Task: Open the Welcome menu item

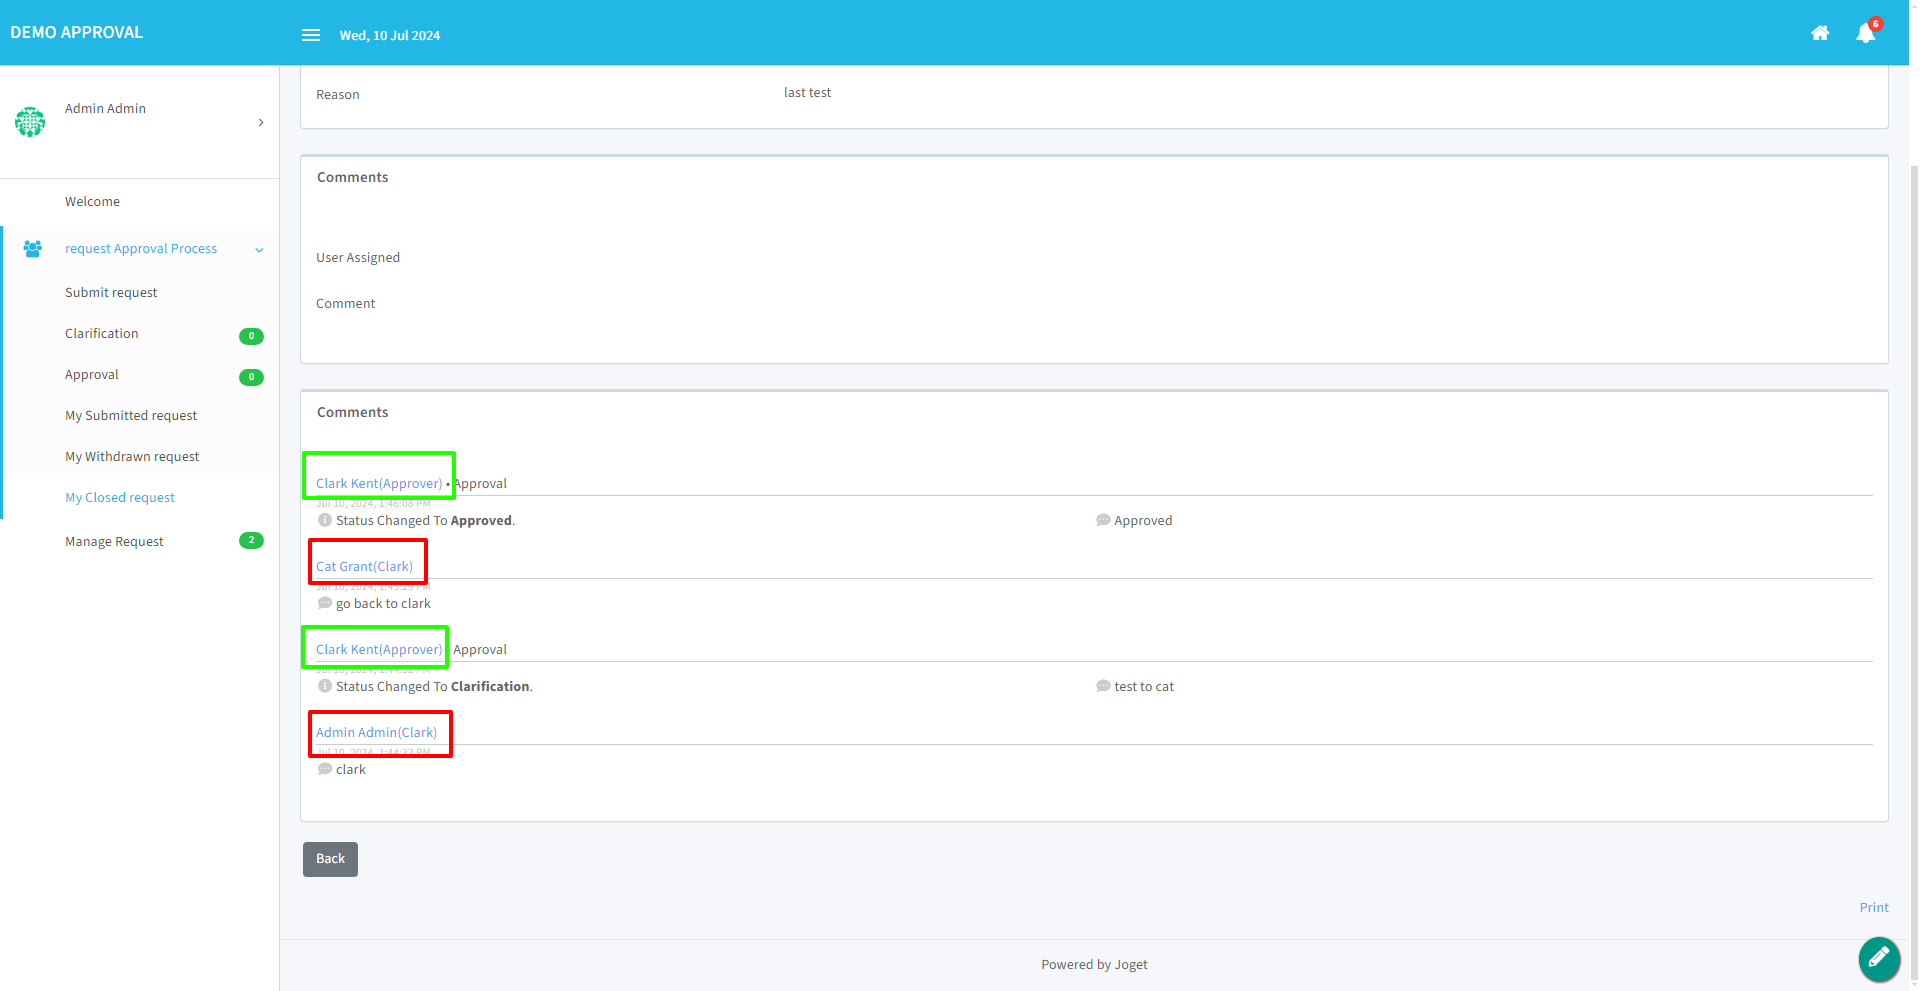Action: [92, 202]
